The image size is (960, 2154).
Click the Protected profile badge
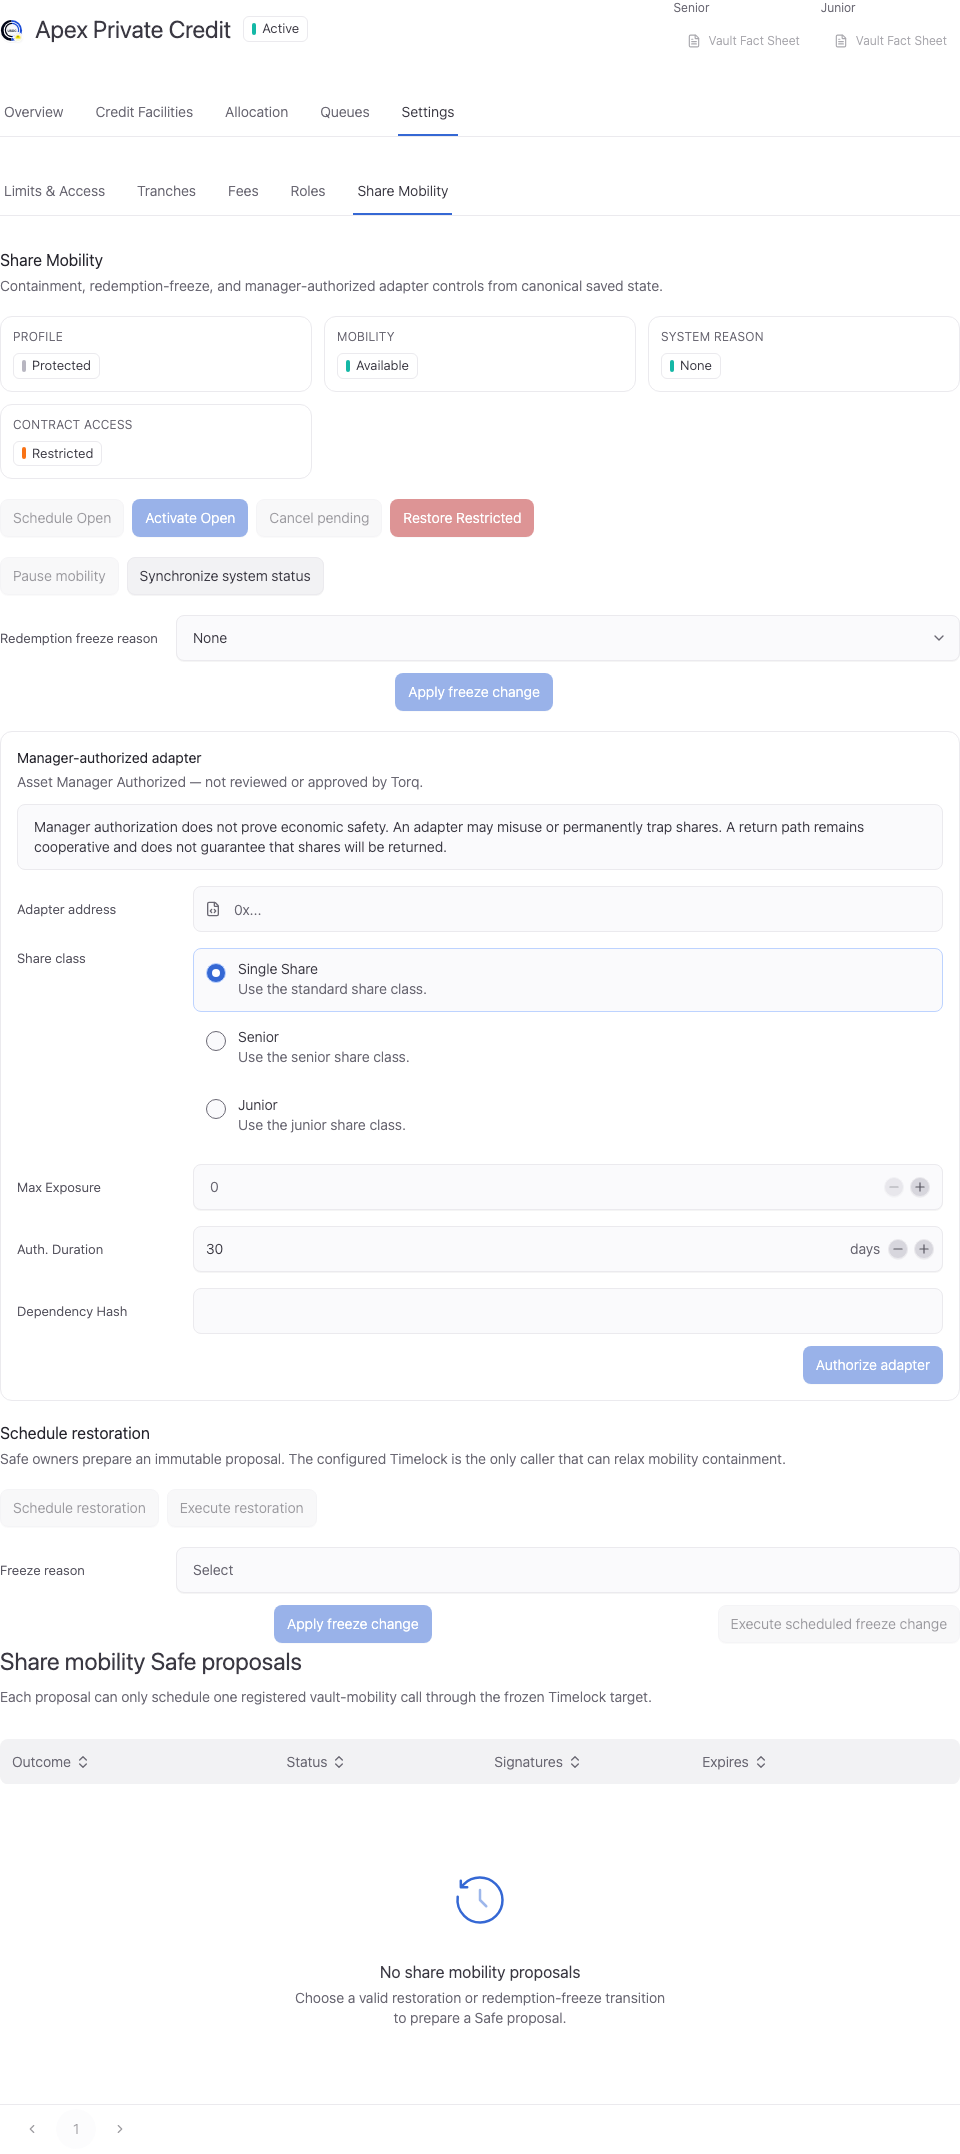coord(56,366)
